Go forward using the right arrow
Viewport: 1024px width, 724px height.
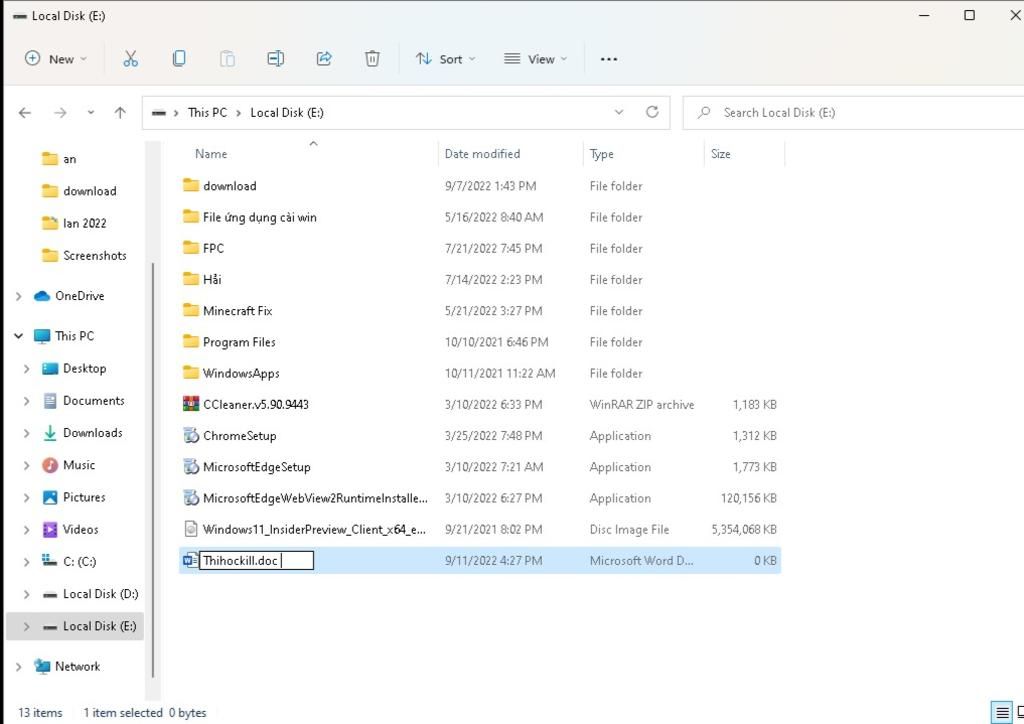[x=60, y=113]
